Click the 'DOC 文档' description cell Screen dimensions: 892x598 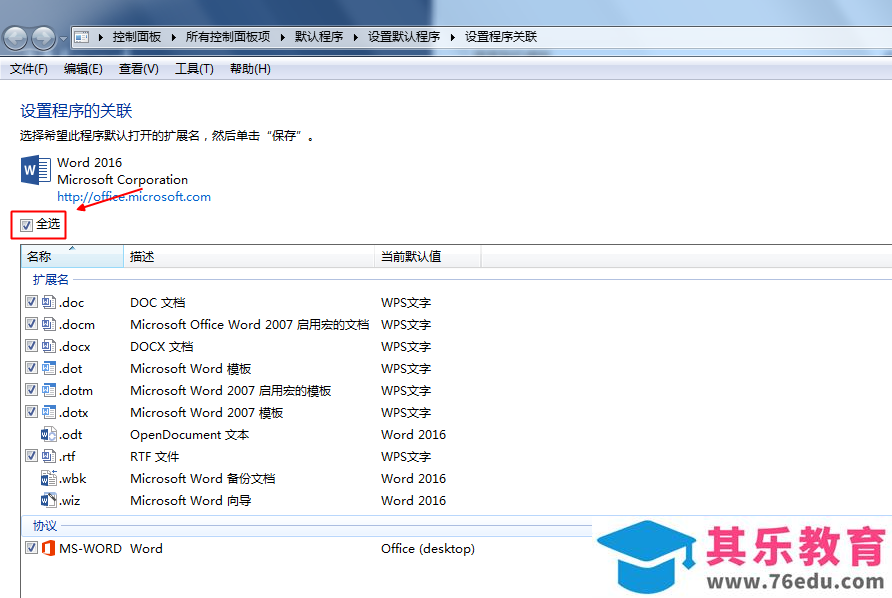pos(158,303)
